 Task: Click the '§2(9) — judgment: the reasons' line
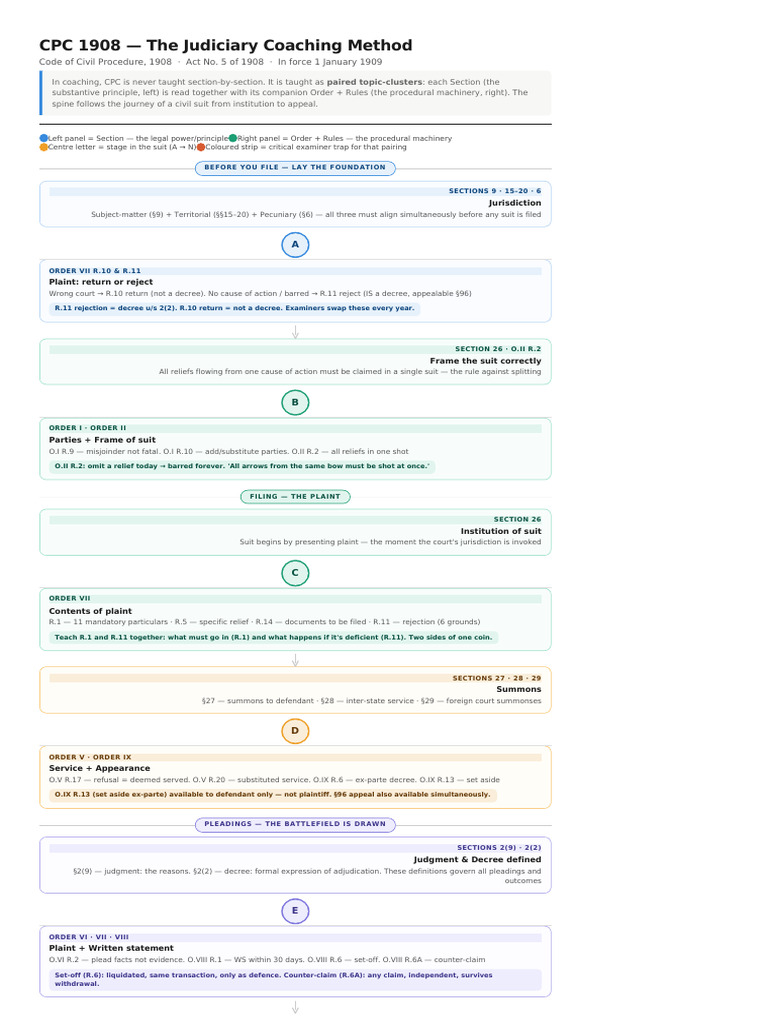coord(307,876)
